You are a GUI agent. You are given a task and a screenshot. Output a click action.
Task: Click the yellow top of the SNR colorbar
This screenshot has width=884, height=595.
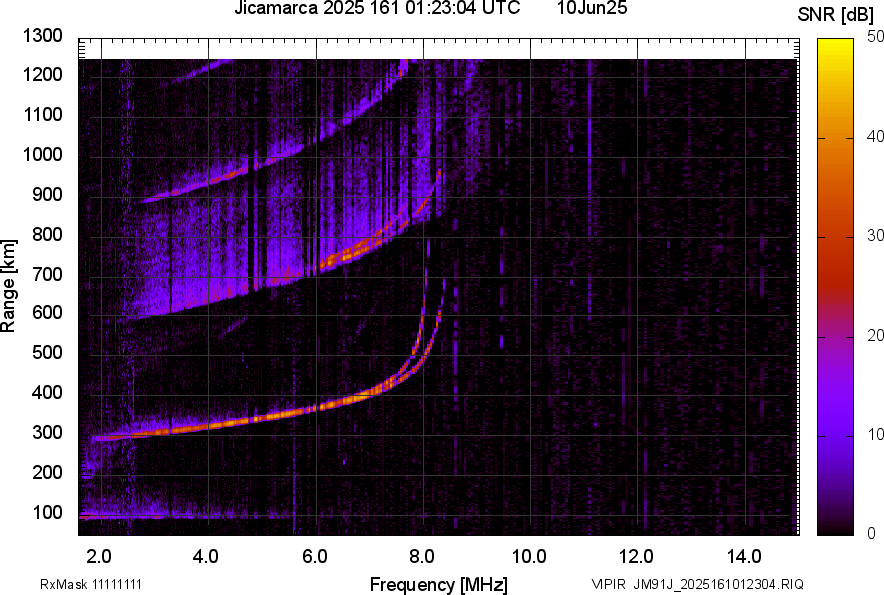coord(835,48)
